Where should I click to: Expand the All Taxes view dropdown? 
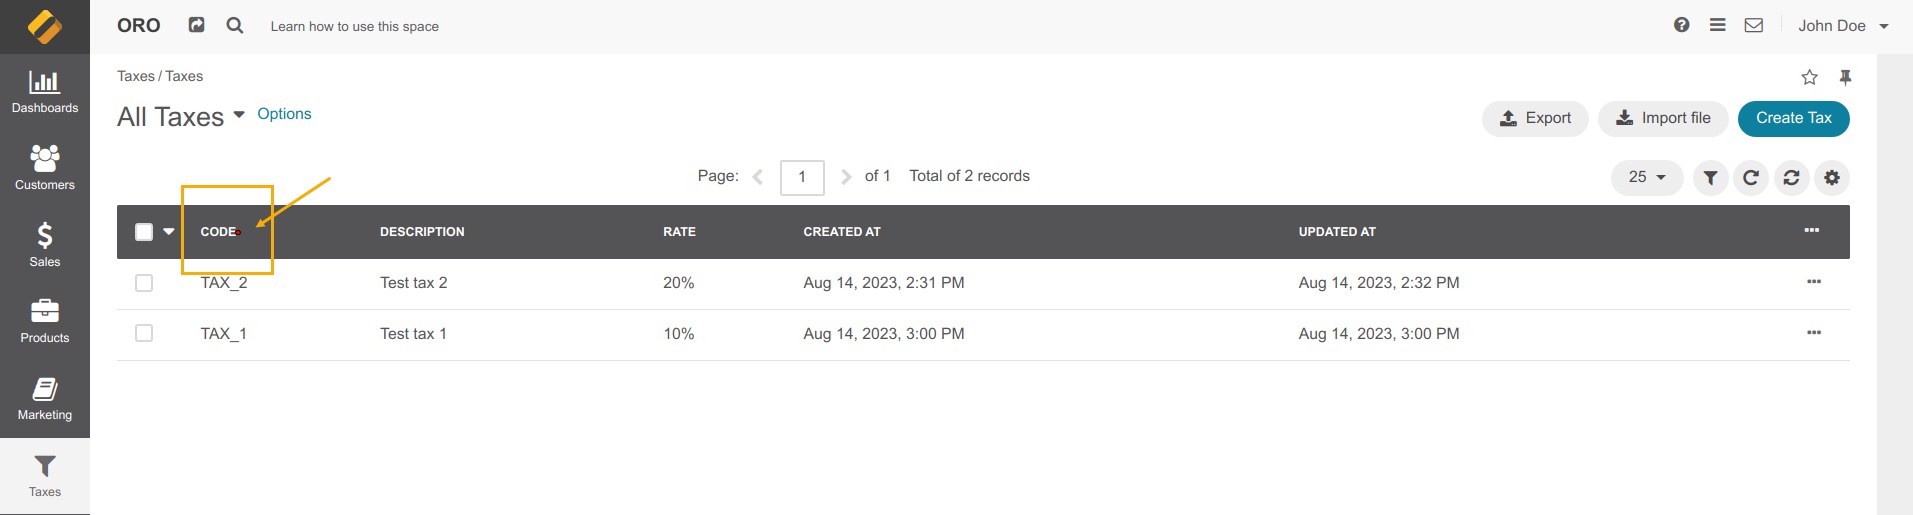coord(239,115)
